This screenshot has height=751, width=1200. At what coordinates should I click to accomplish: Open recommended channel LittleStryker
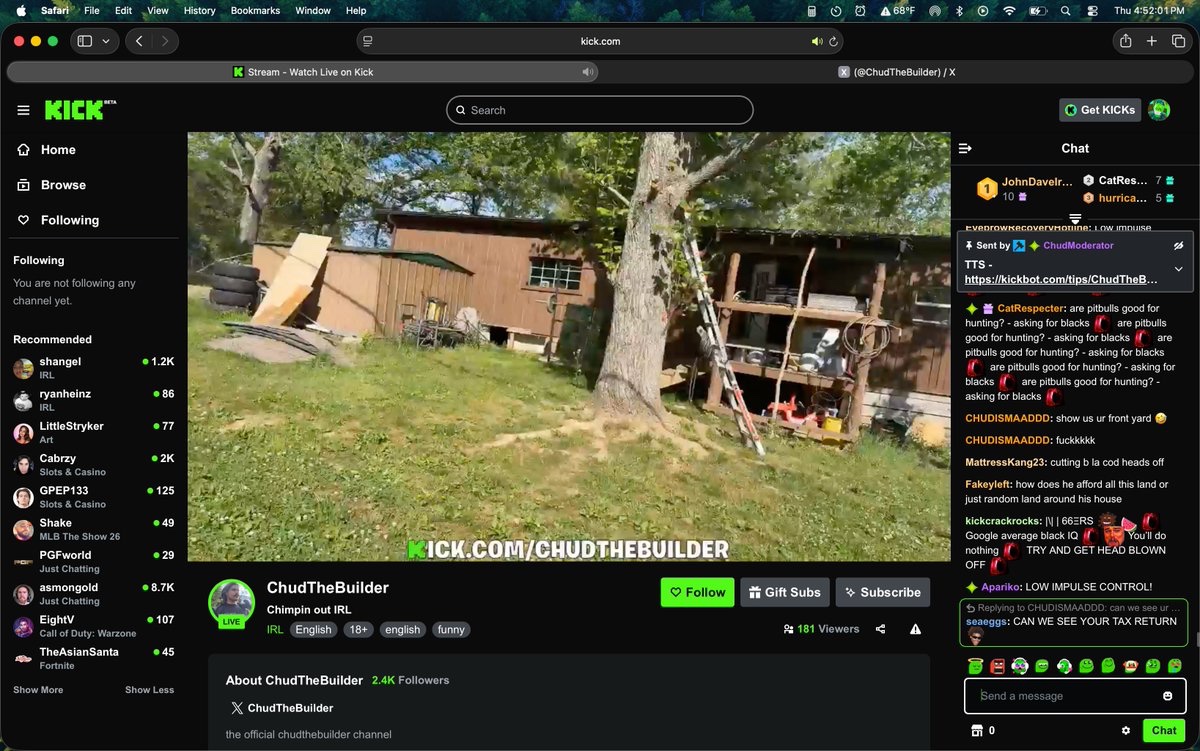(x=94, y=432)
